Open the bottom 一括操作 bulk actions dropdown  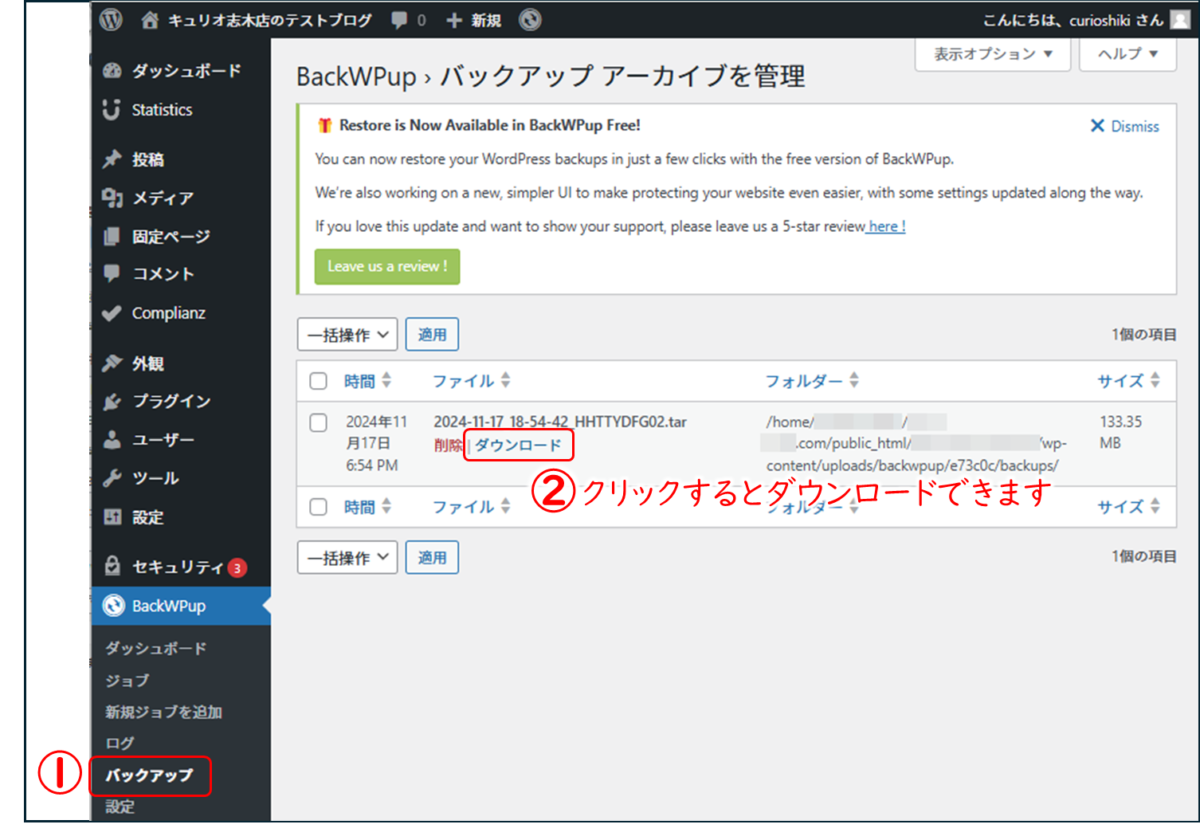point(348,557)
